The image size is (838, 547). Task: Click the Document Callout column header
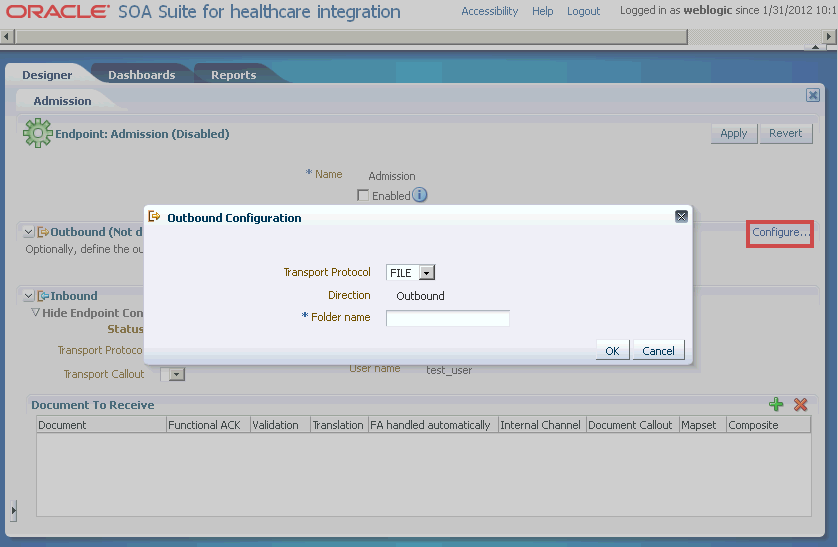(632, 425)
